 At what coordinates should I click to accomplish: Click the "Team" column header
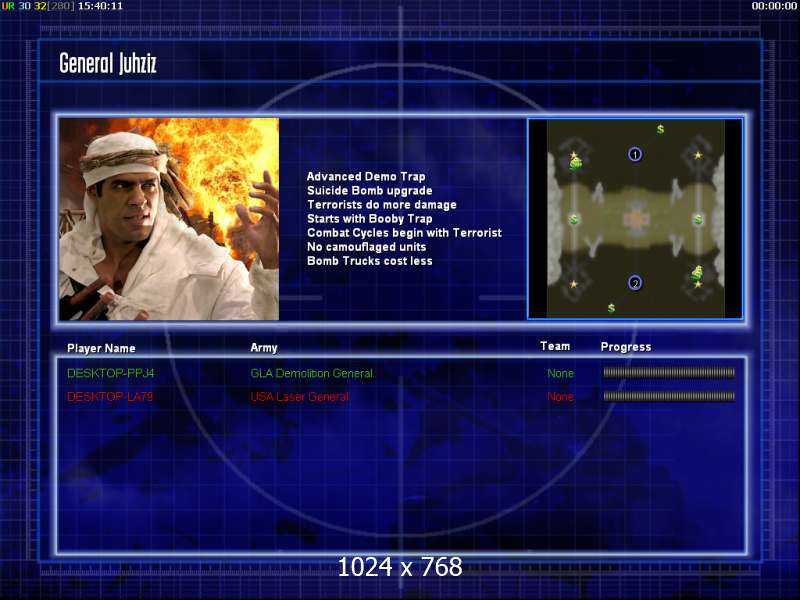point(555,346)
